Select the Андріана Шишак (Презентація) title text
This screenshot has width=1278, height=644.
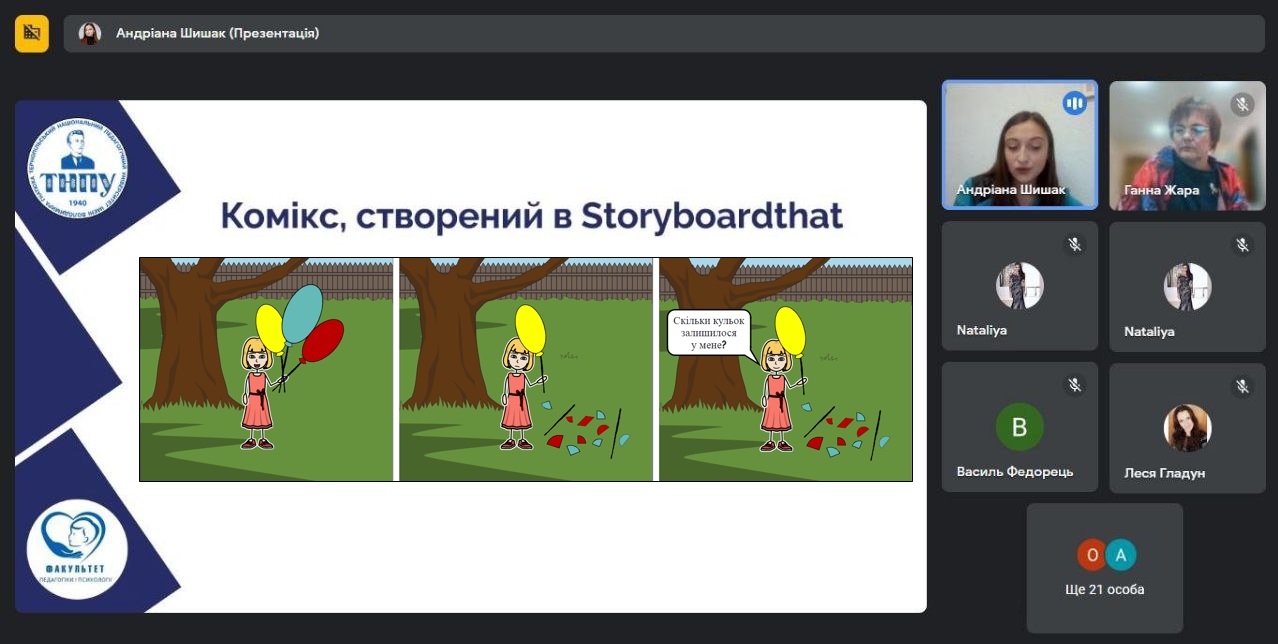[217, 33]
